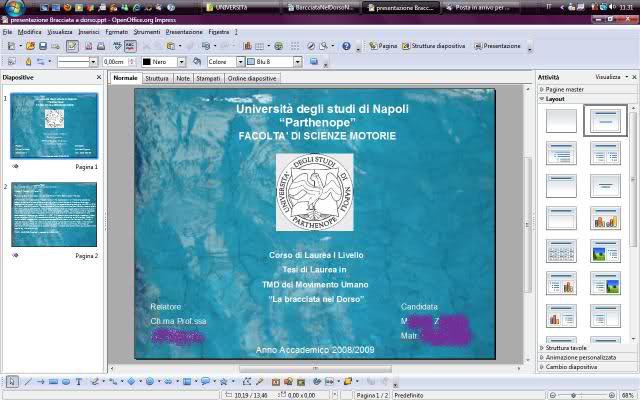
Task: Click the Blu 8 color swatch
Action: click(251, 62)
